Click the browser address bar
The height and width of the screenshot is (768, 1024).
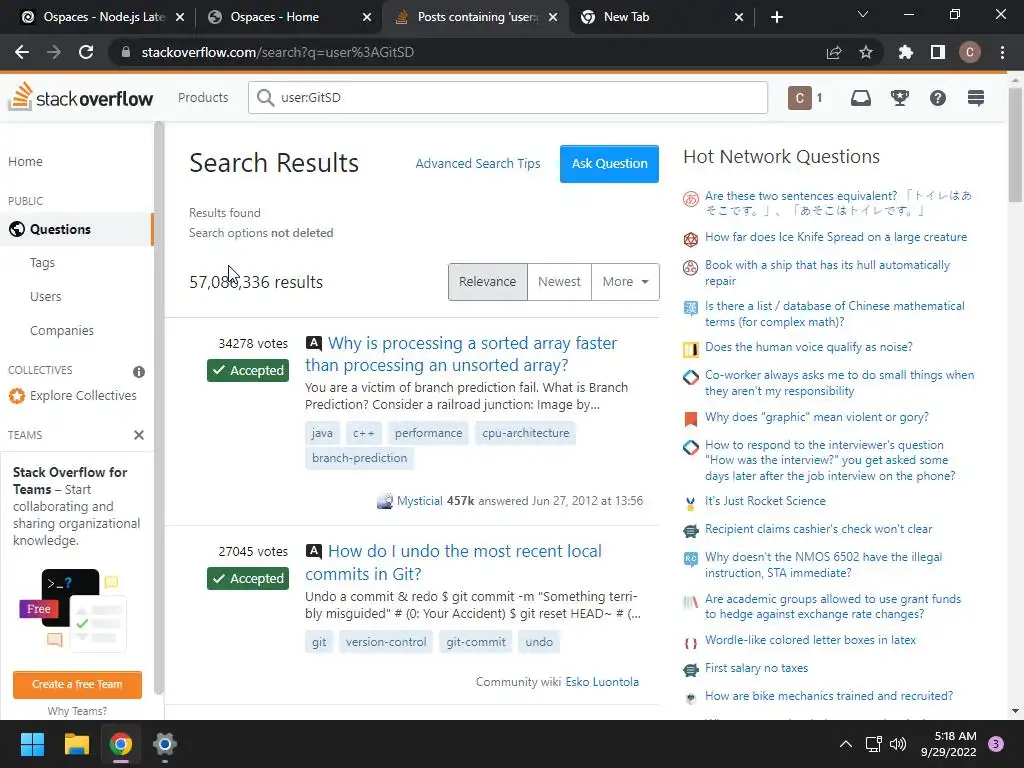(470, 52)
